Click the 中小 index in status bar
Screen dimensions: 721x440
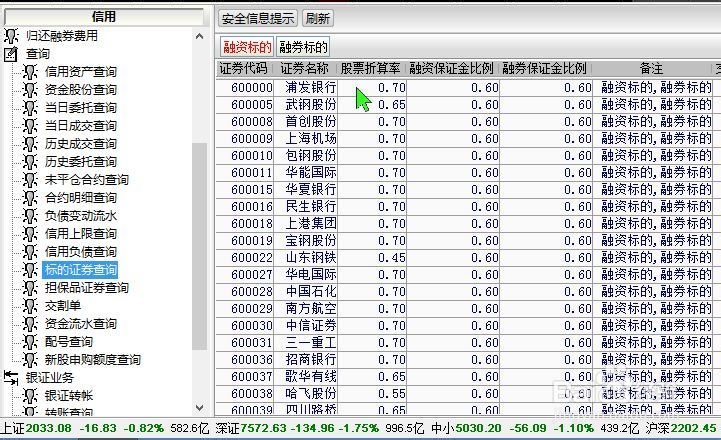pyautogui.click(x=442, y=428)
